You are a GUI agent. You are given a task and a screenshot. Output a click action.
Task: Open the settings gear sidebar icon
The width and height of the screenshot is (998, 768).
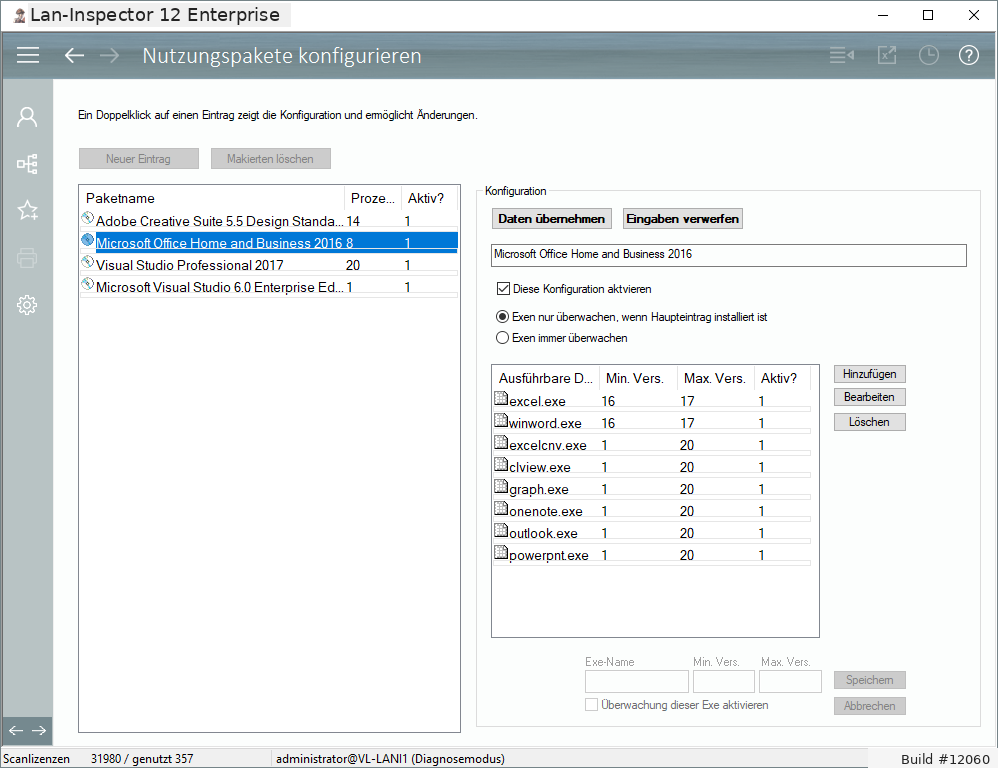click(x=27, y=305)
